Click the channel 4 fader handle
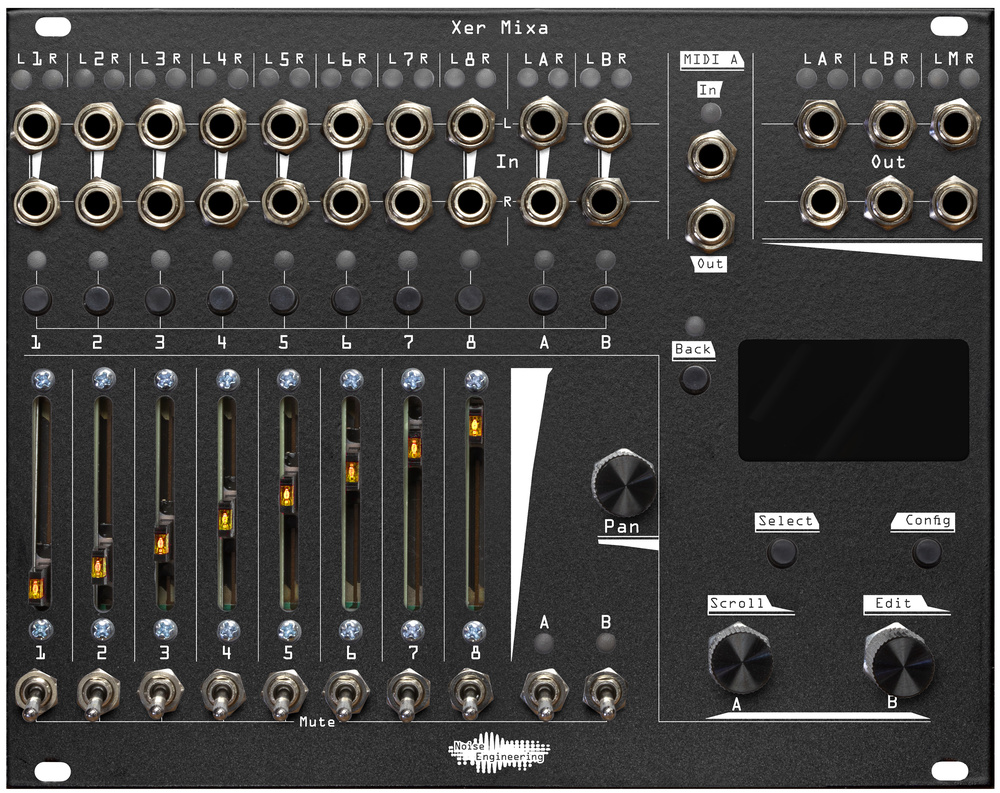 click(x=226, y=520)
